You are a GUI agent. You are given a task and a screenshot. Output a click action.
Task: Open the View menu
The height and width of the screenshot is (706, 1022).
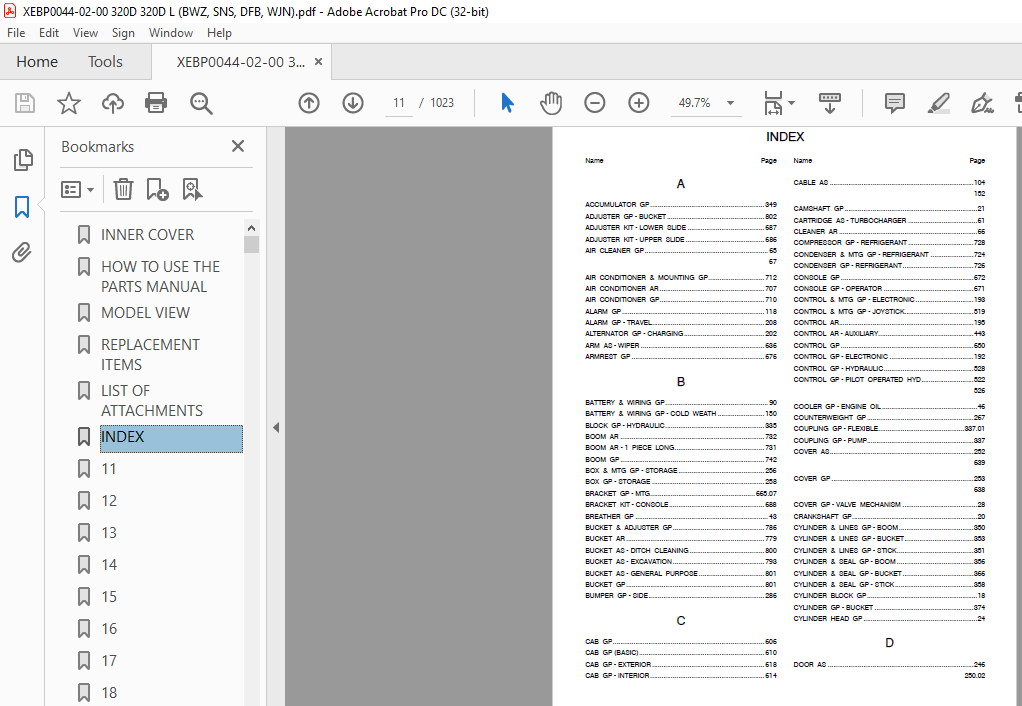(85, 33)
